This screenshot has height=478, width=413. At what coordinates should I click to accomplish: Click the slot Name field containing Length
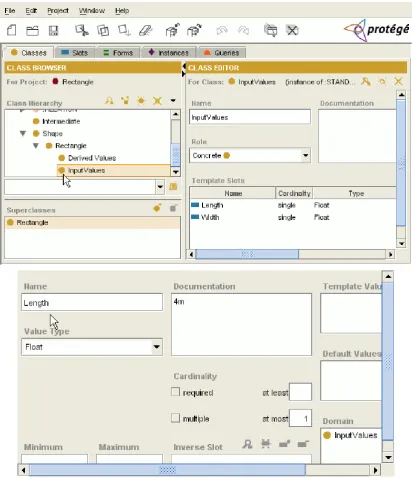pos(92,303)
